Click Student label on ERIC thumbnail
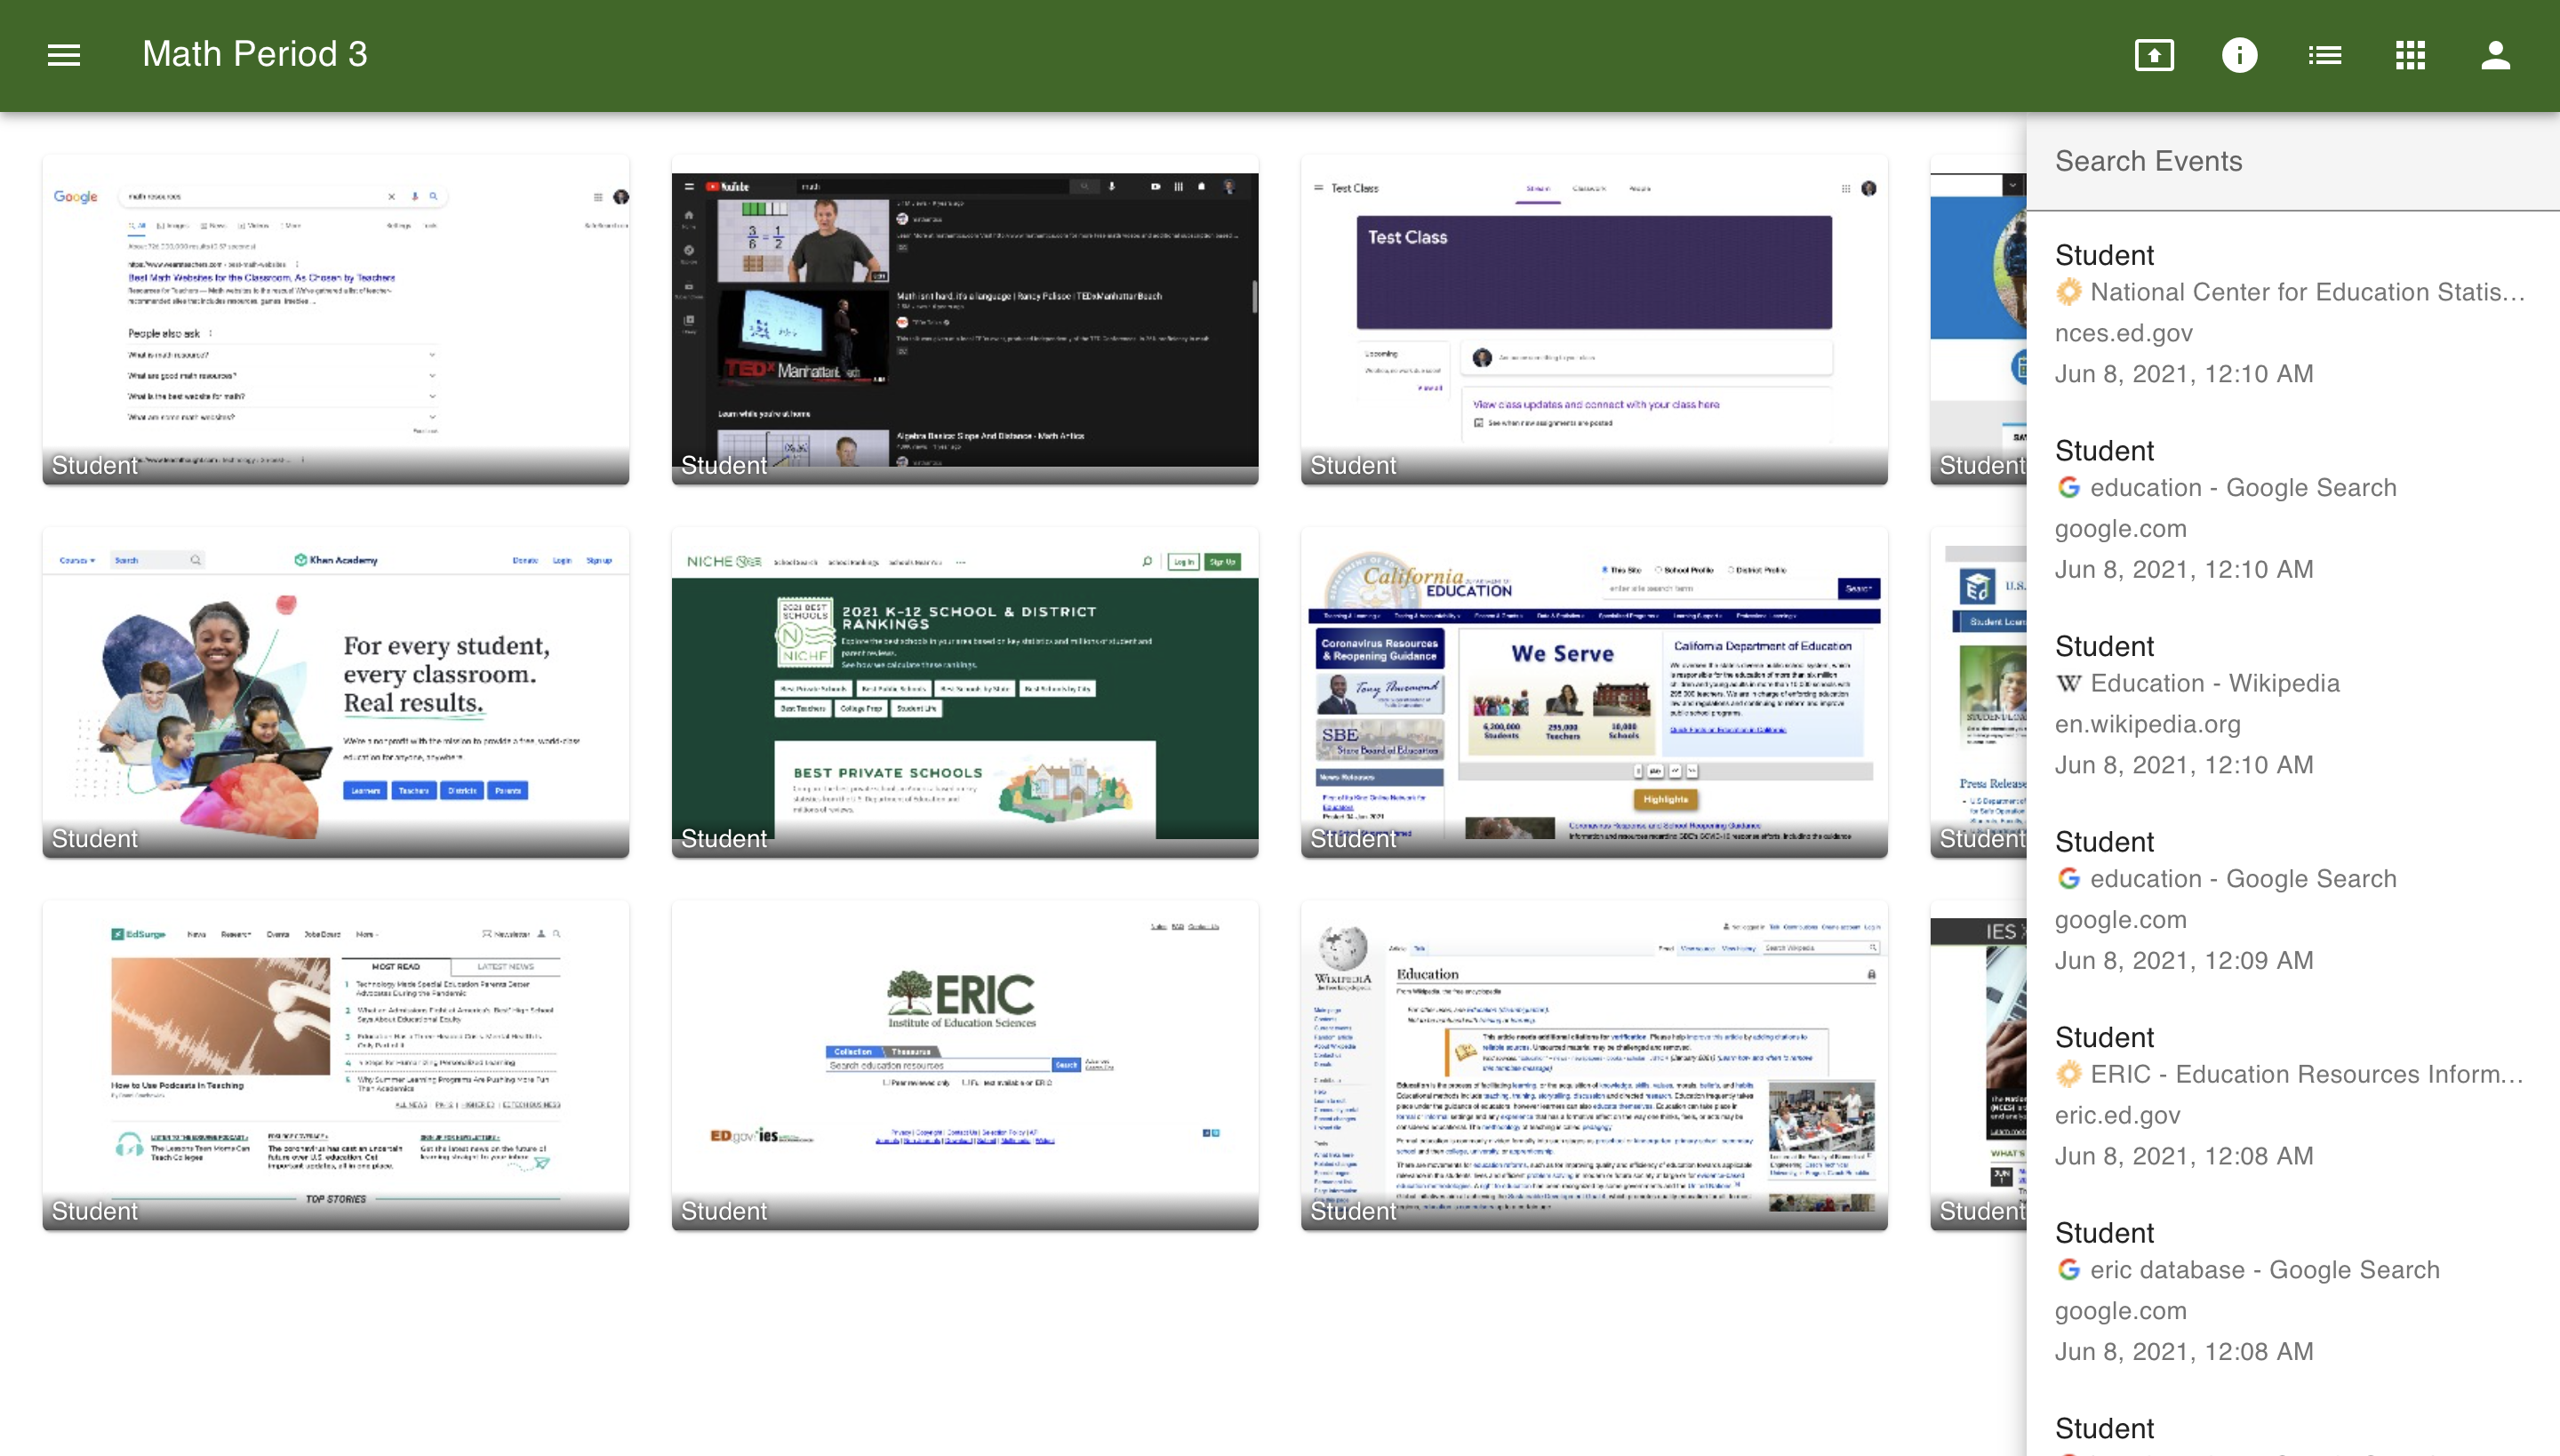Image resolution: width=2560 pixels, height=1456 pixels. pyautogui.click(x=723, y=1211)
